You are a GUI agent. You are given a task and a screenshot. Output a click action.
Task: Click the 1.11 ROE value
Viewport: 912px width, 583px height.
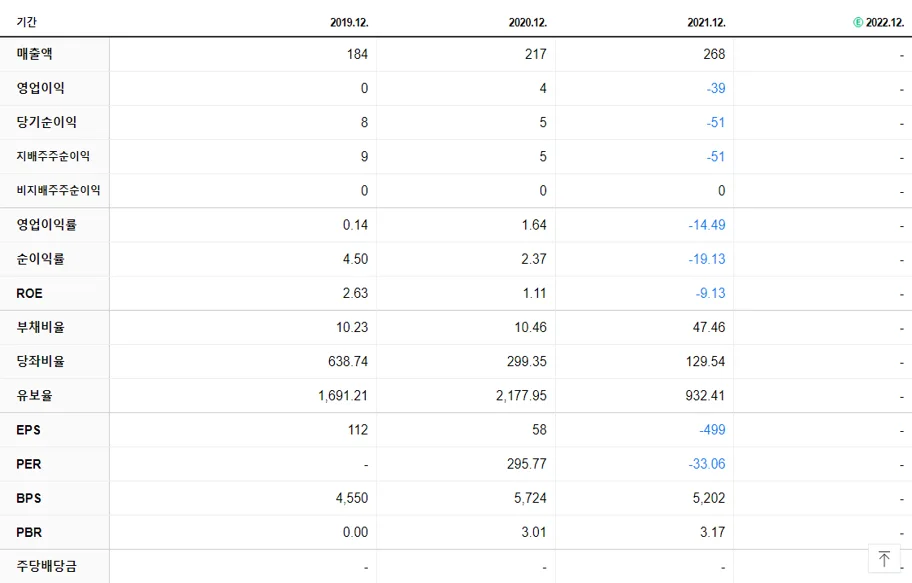(535, 293)
